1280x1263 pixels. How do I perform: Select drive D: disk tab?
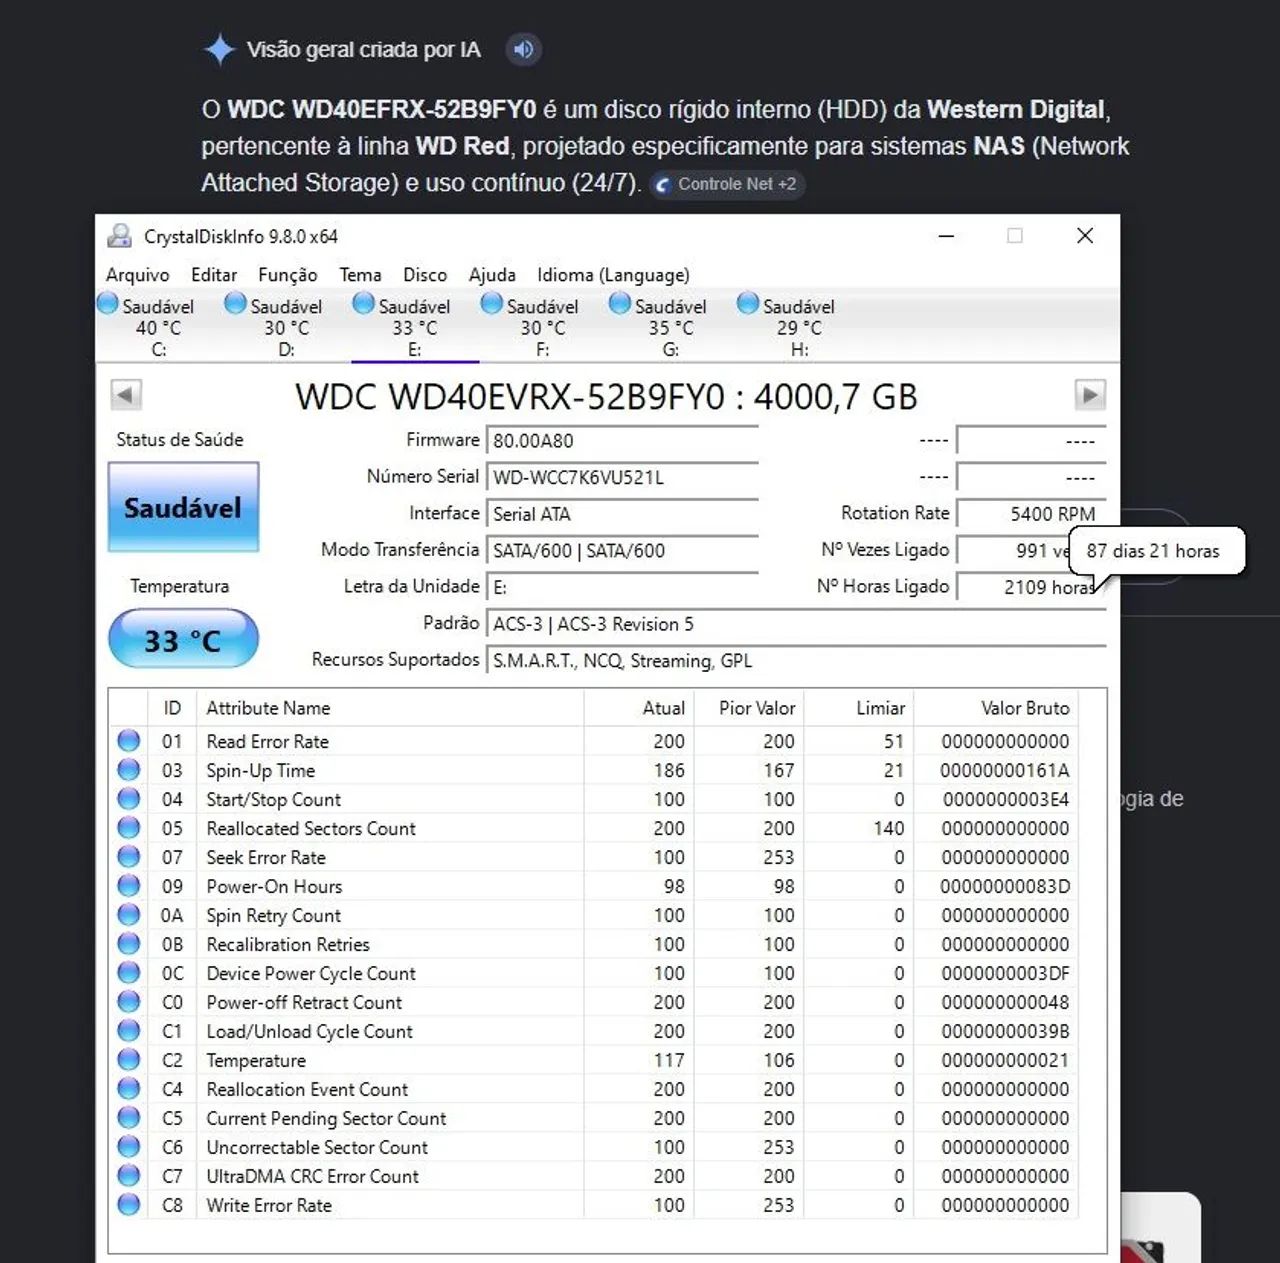point(287,326)
